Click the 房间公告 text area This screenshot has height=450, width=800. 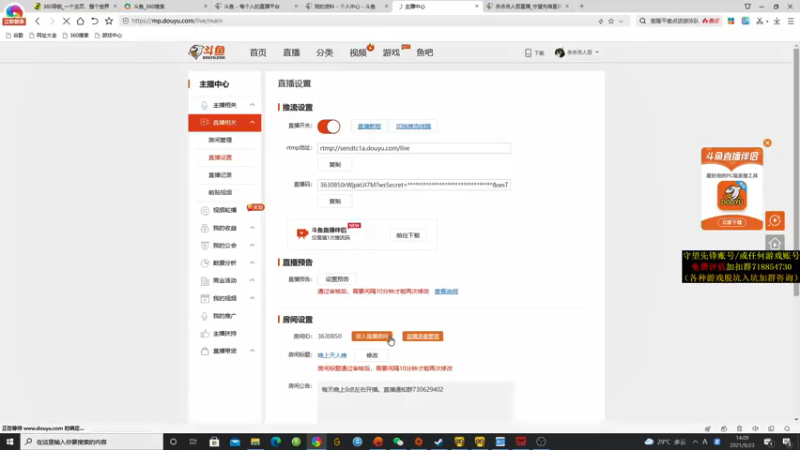click(x=415, y=402)
